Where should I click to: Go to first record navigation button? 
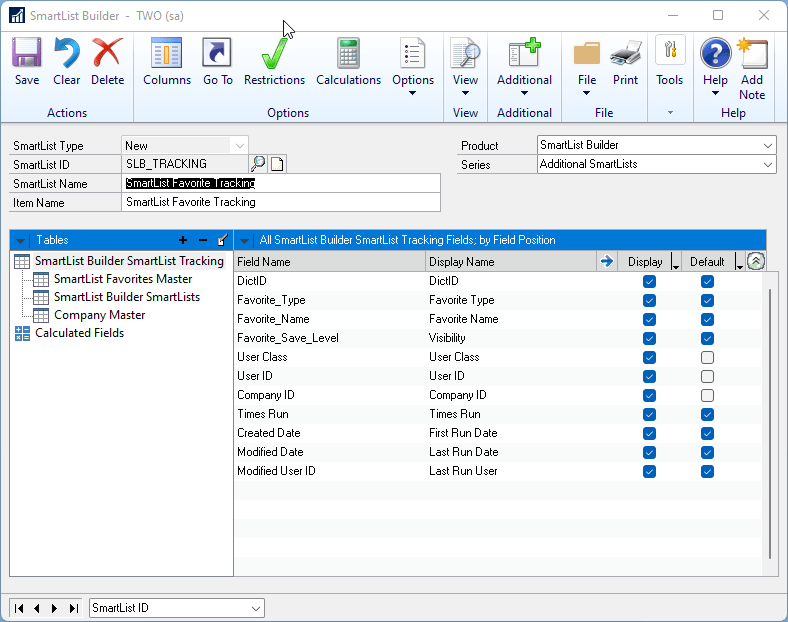coord(19,608)
